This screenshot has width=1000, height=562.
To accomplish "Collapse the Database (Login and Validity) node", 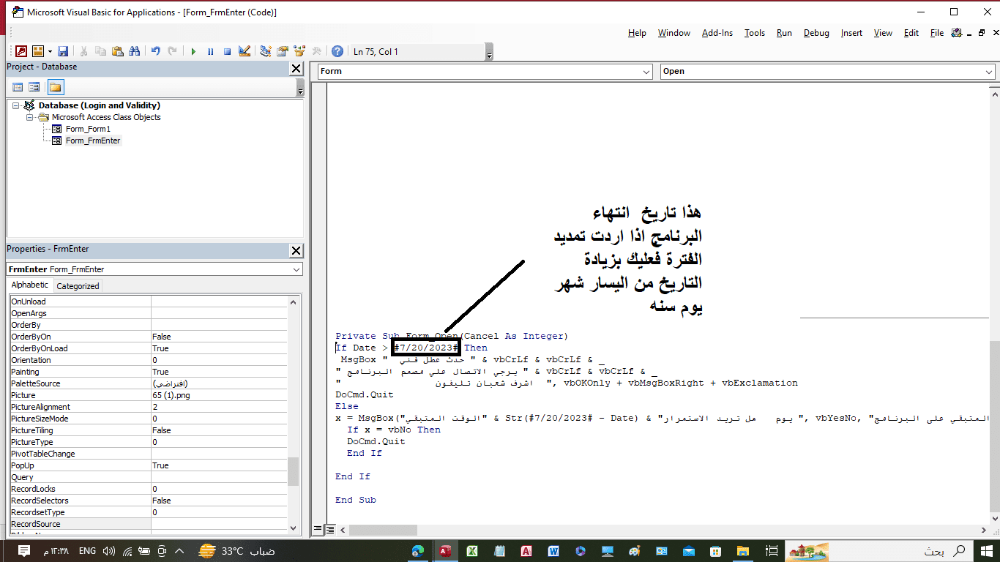I will [x=15, y=106].
